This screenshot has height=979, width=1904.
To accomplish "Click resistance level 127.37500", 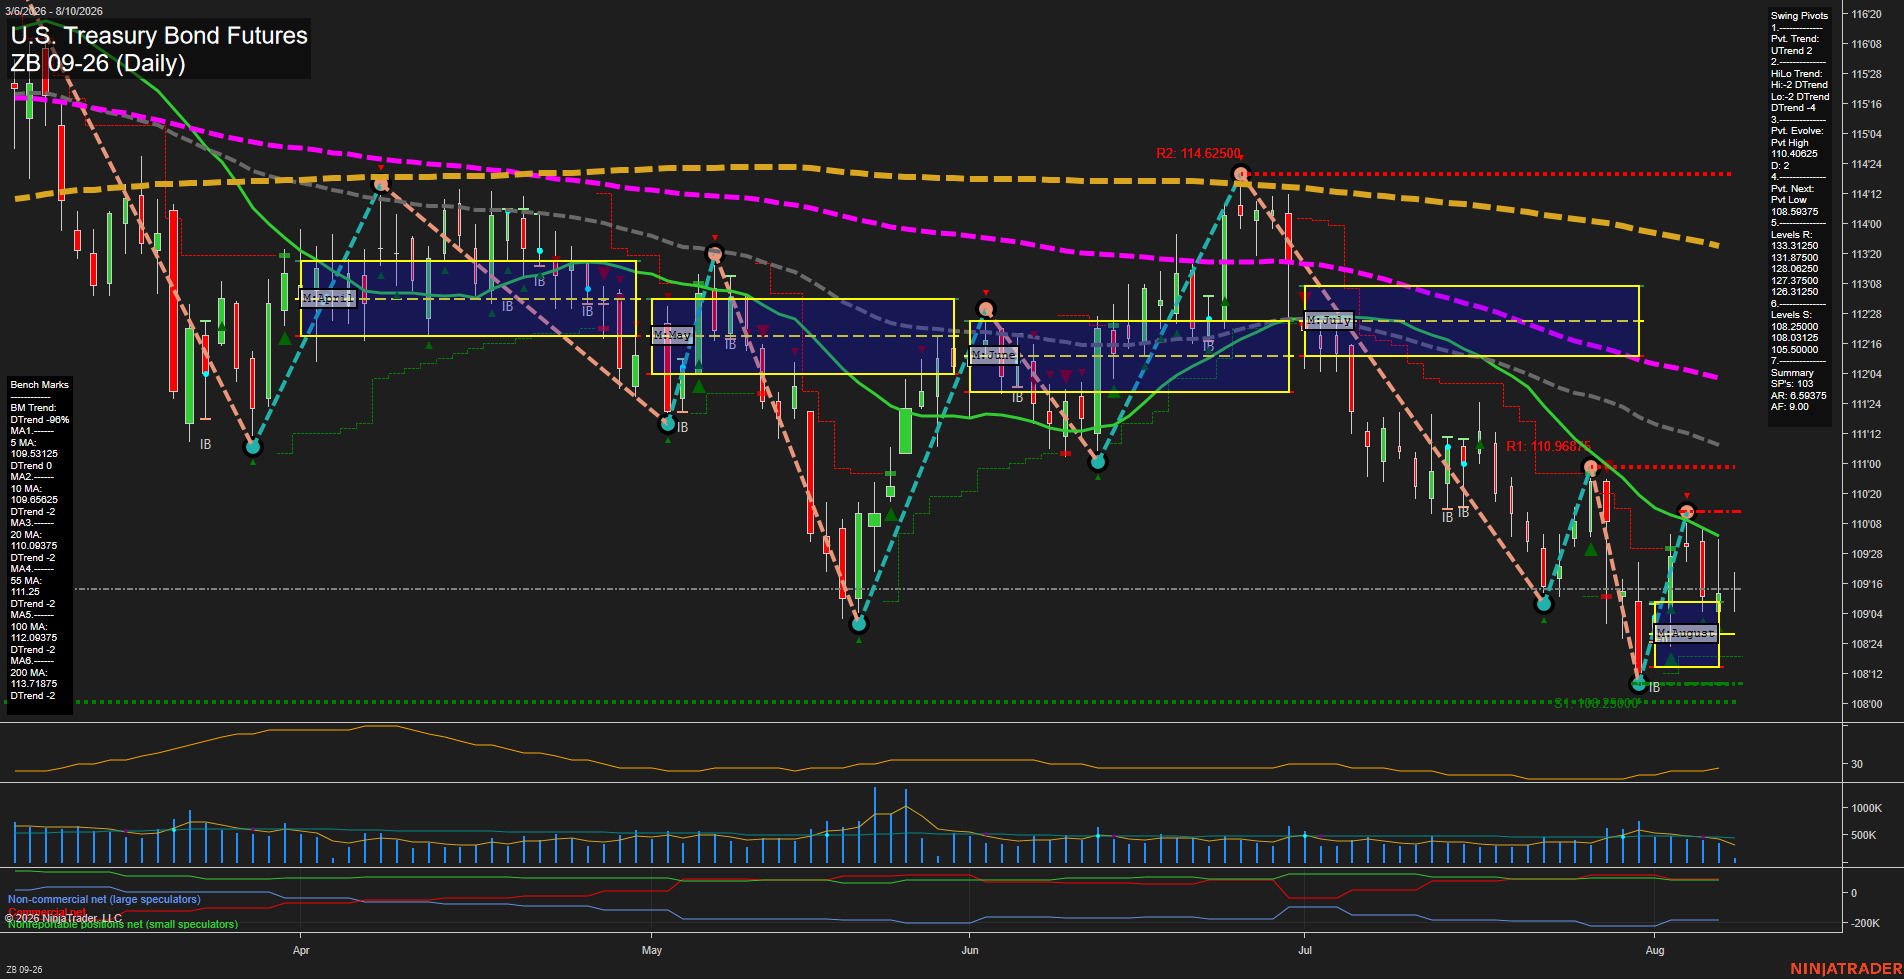I will coord(1795,280).
